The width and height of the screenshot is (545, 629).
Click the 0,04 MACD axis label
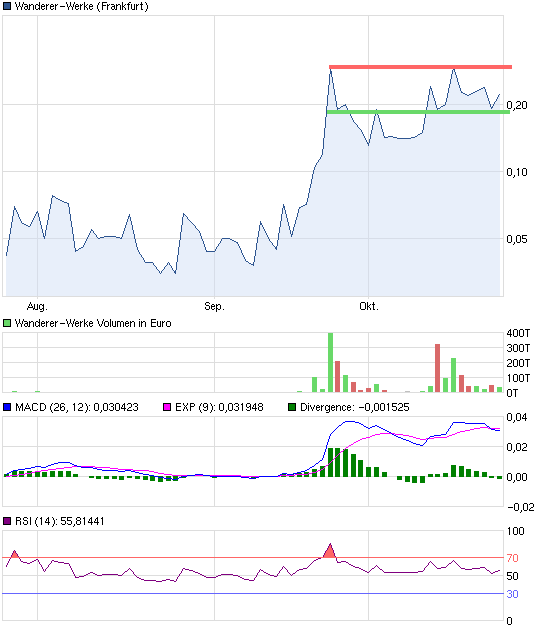pyautogui.click(x=517, y=417)
